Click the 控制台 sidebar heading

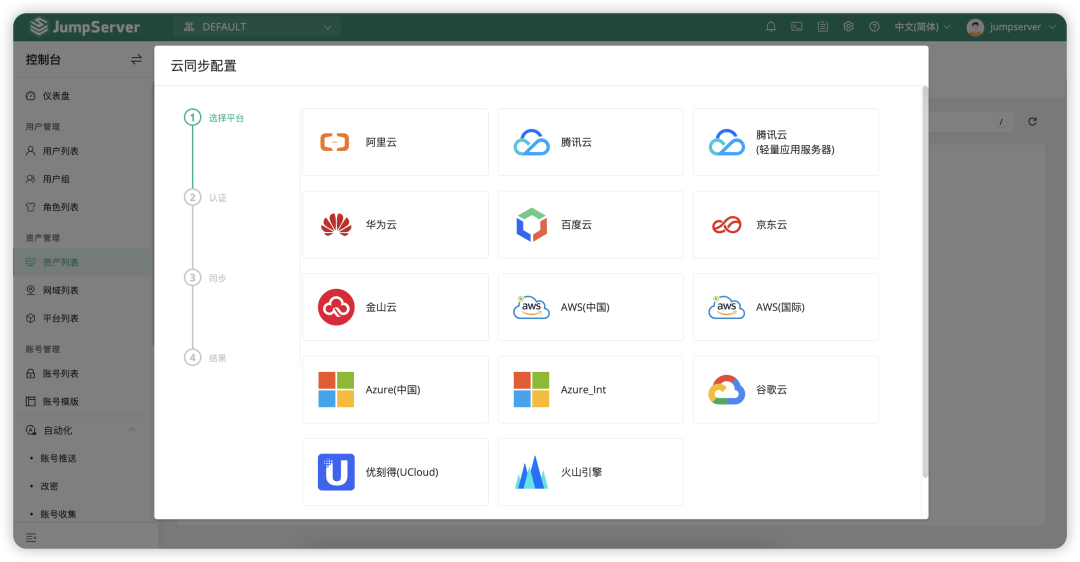click(43, 60)
